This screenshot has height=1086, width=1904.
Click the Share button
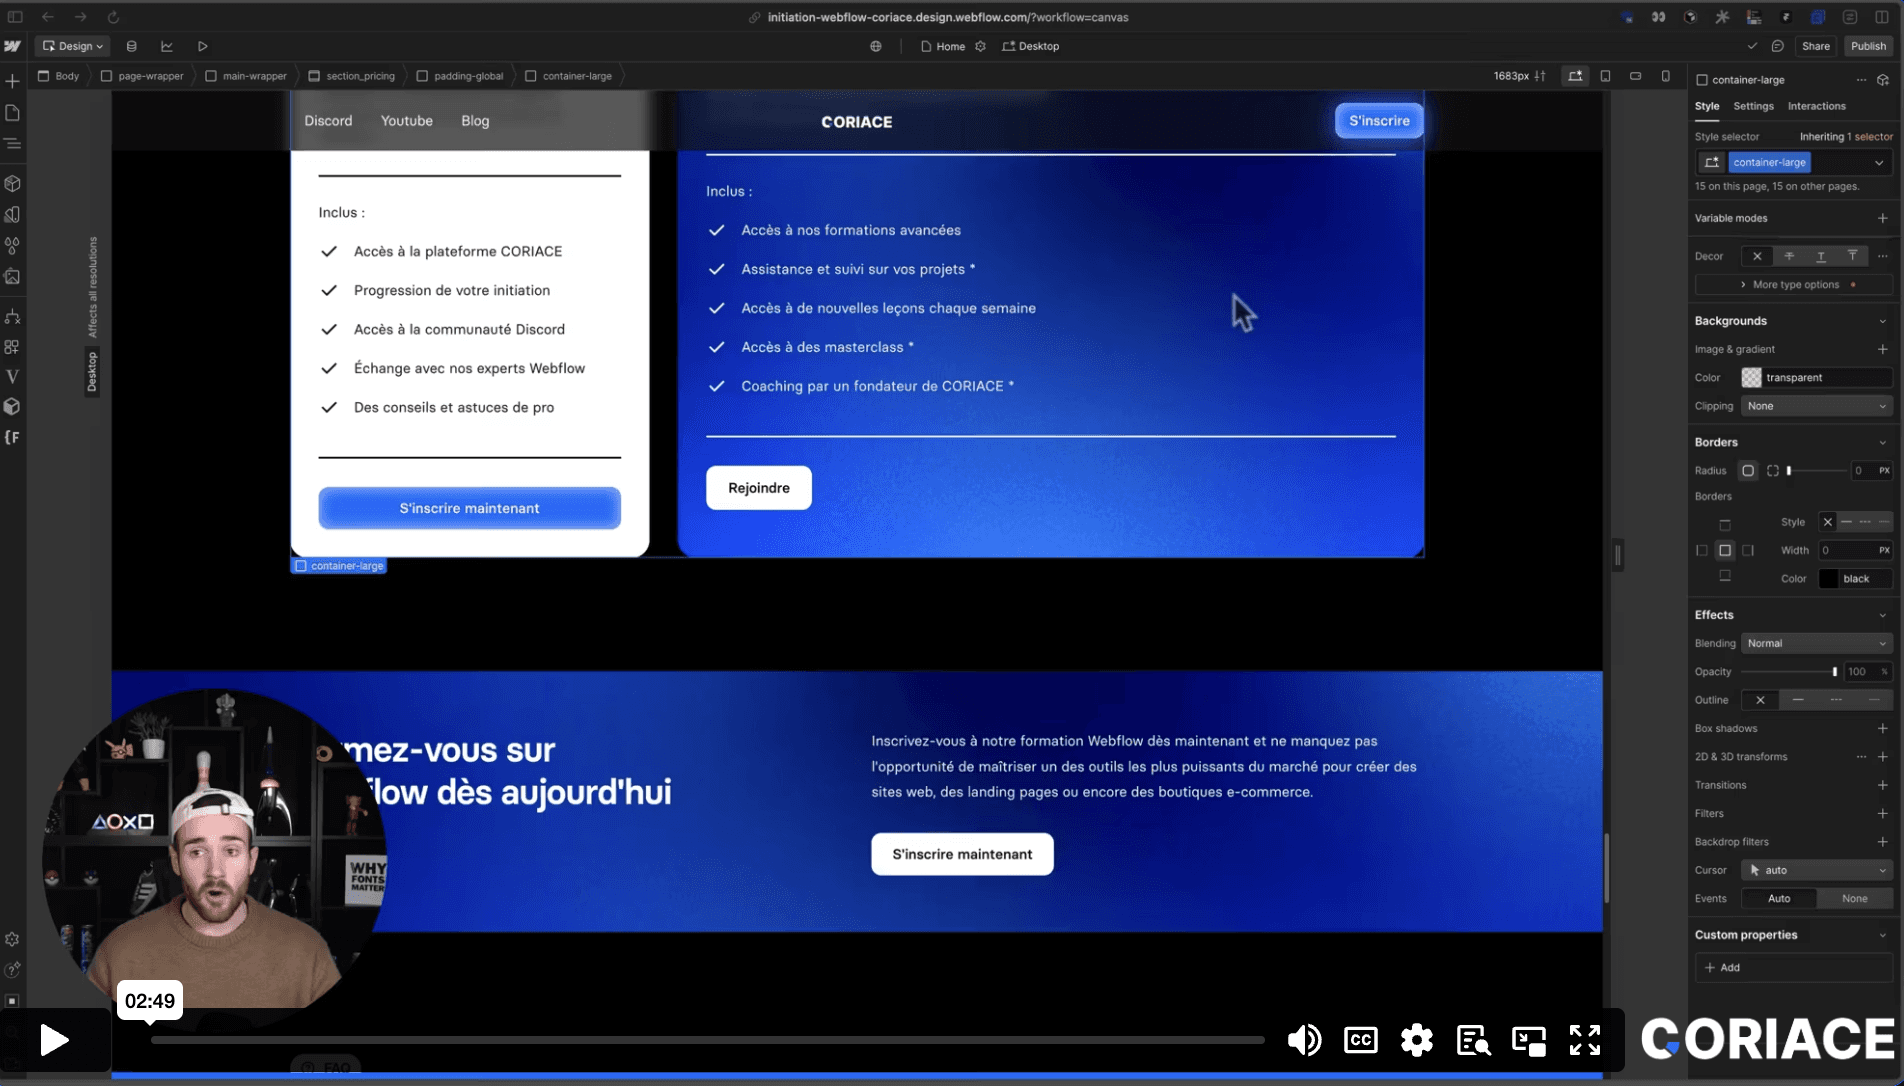coord(1815,46)
